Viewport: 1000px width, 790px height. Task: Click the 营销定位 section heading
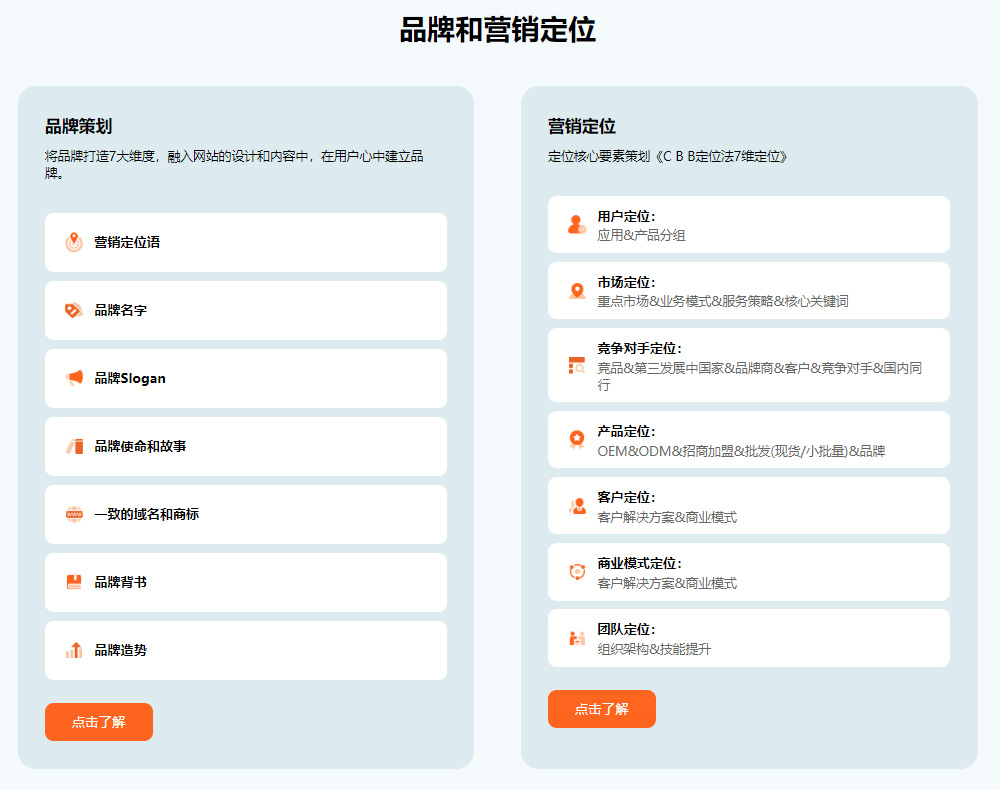point(581,126)
